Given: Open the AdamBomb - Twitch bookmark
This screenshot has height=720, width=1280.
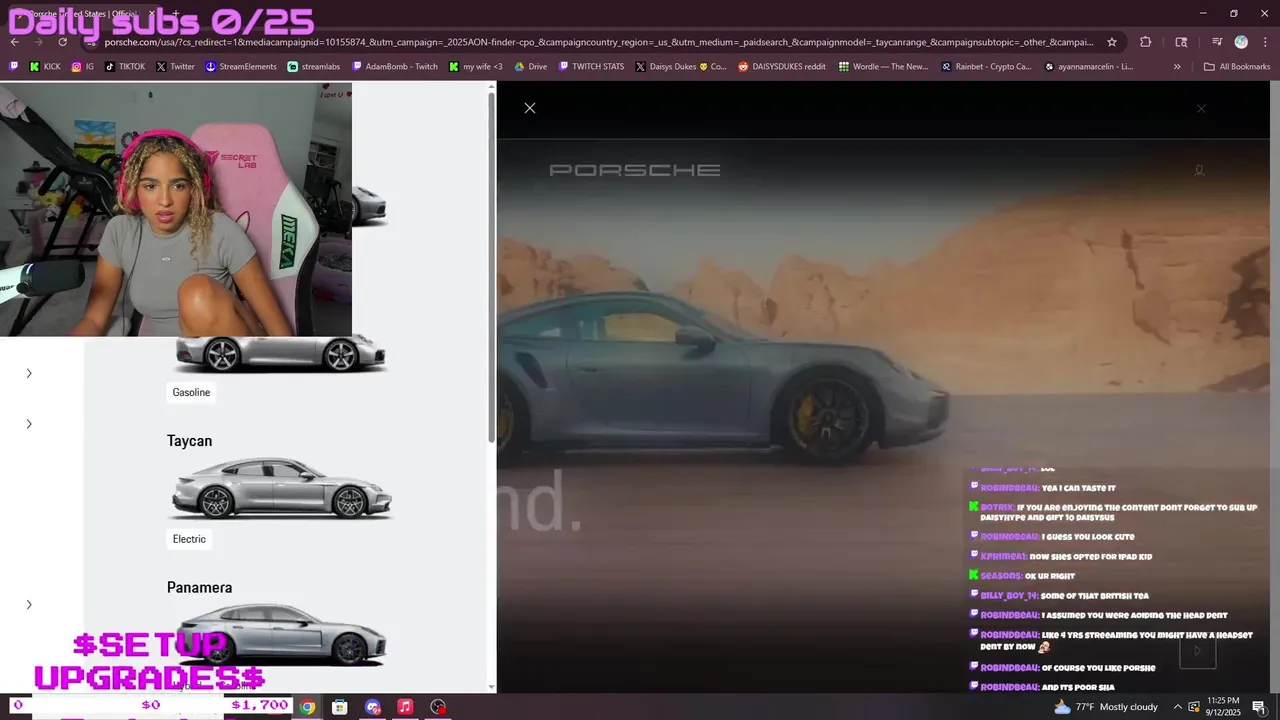Looking at the screenshot, I should tap(394, 67).
